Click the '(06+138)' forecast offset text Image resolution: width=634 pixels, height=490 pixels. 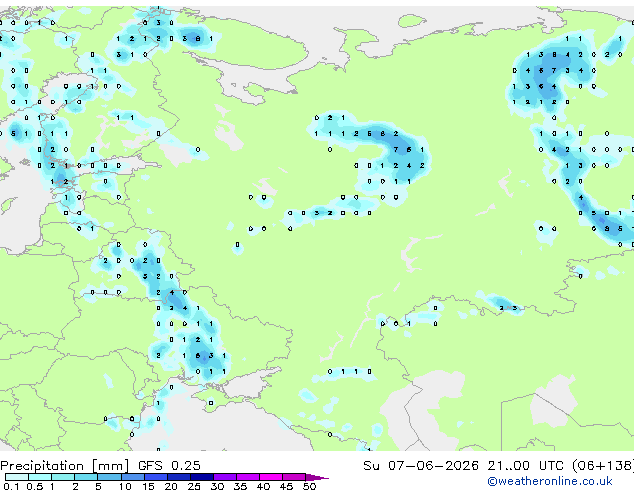pos(603,466)
